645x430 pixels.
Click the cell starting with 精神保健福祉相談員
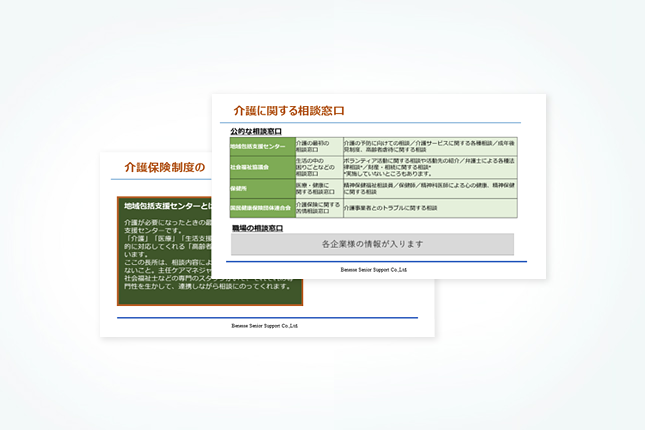point(430,188)
